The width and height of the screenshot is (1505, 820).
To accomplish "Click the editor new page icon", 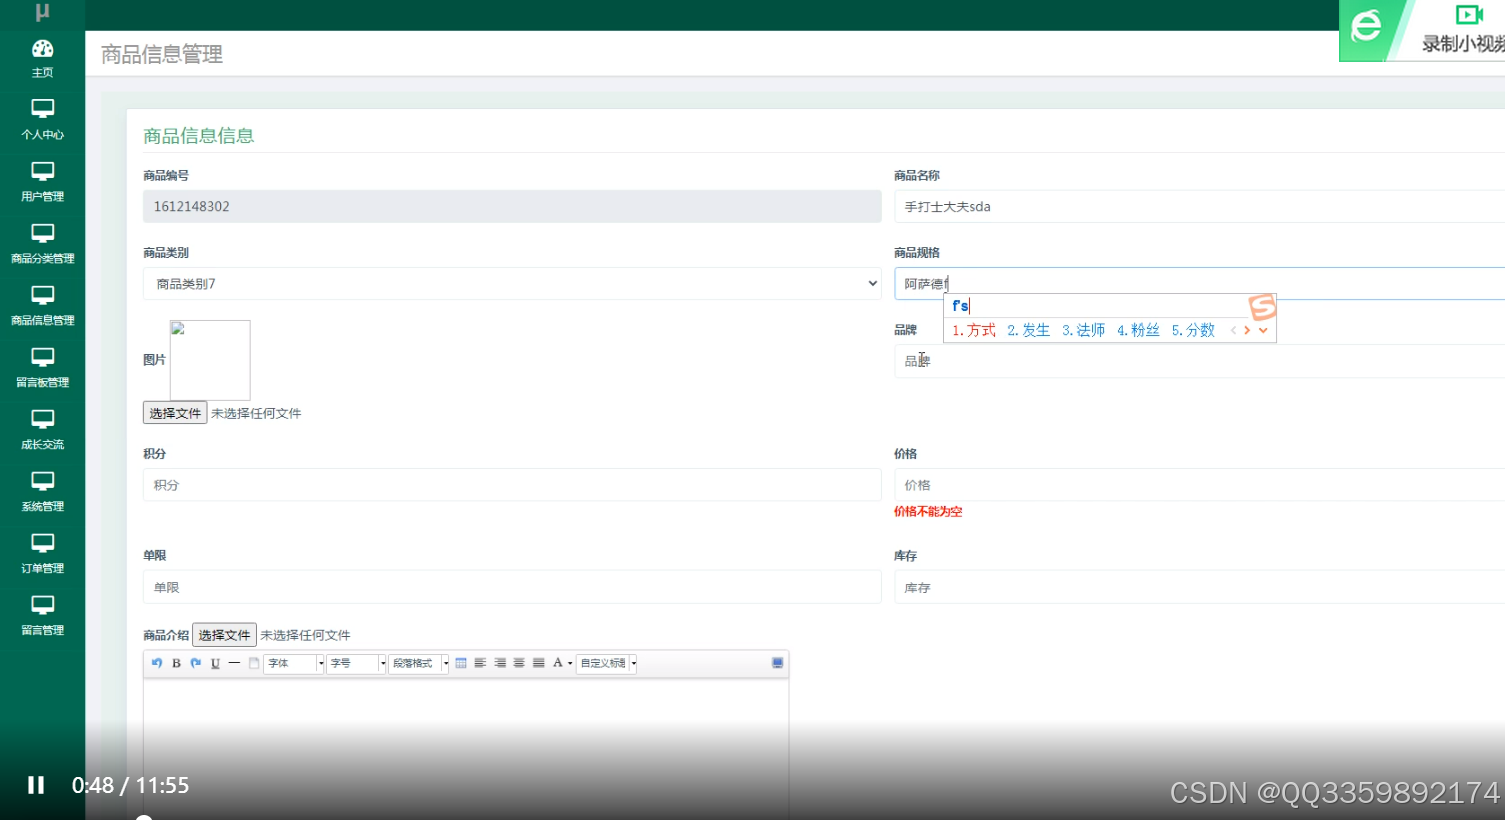I will [x=254, y=663].
